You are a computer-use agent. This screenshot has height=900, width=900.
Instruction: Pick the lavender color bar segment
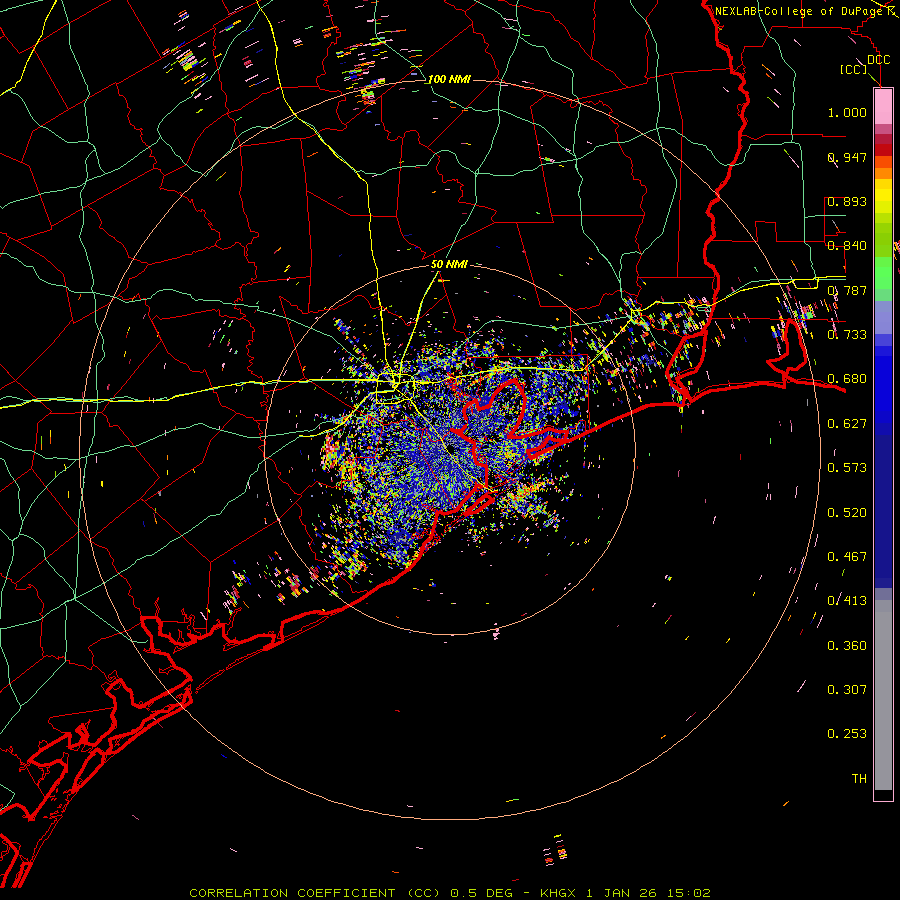[883, 317]
